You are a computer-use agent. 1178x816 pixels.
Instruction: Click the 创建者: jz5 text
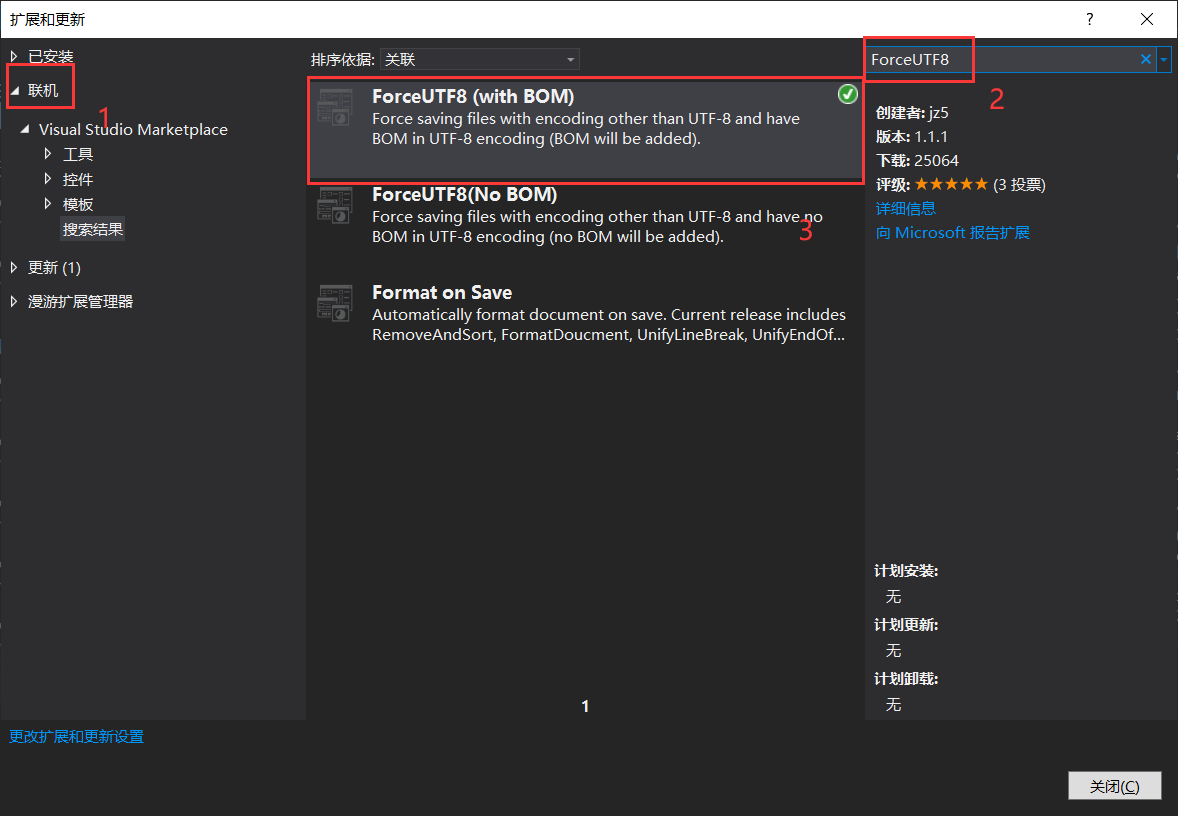point(912,113)
